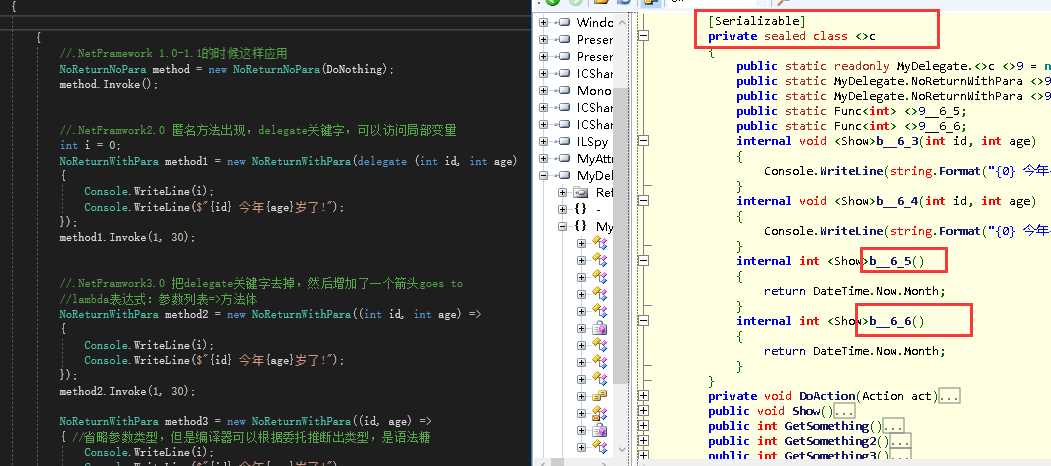Expand the GetSomething2() method body
Image resolution: width=1051 pixels, height=466 pixels.
643,441
